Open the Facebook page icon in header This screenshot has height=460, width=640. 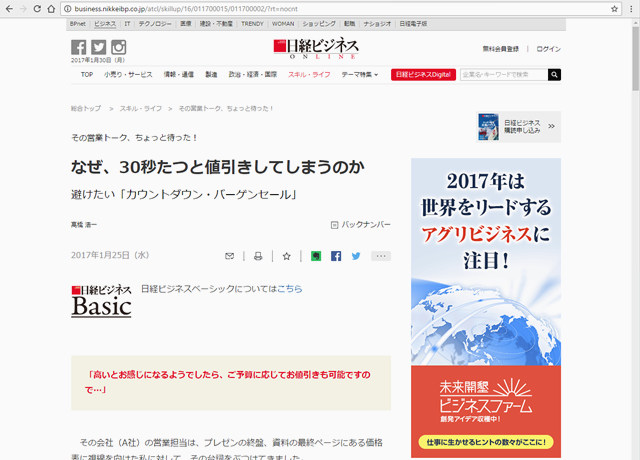coord(79,47)
